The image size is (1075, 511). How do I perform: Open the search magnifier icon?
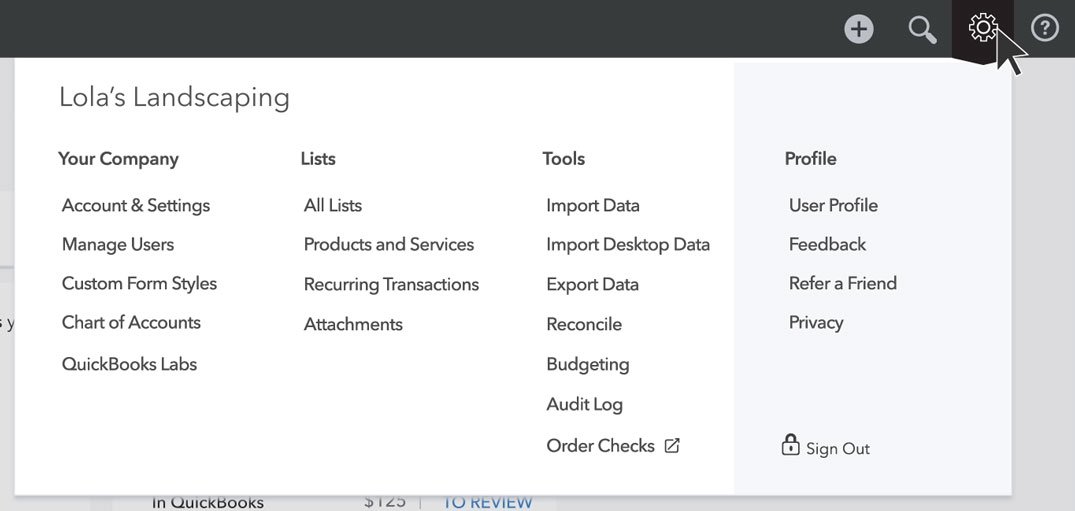922,30
